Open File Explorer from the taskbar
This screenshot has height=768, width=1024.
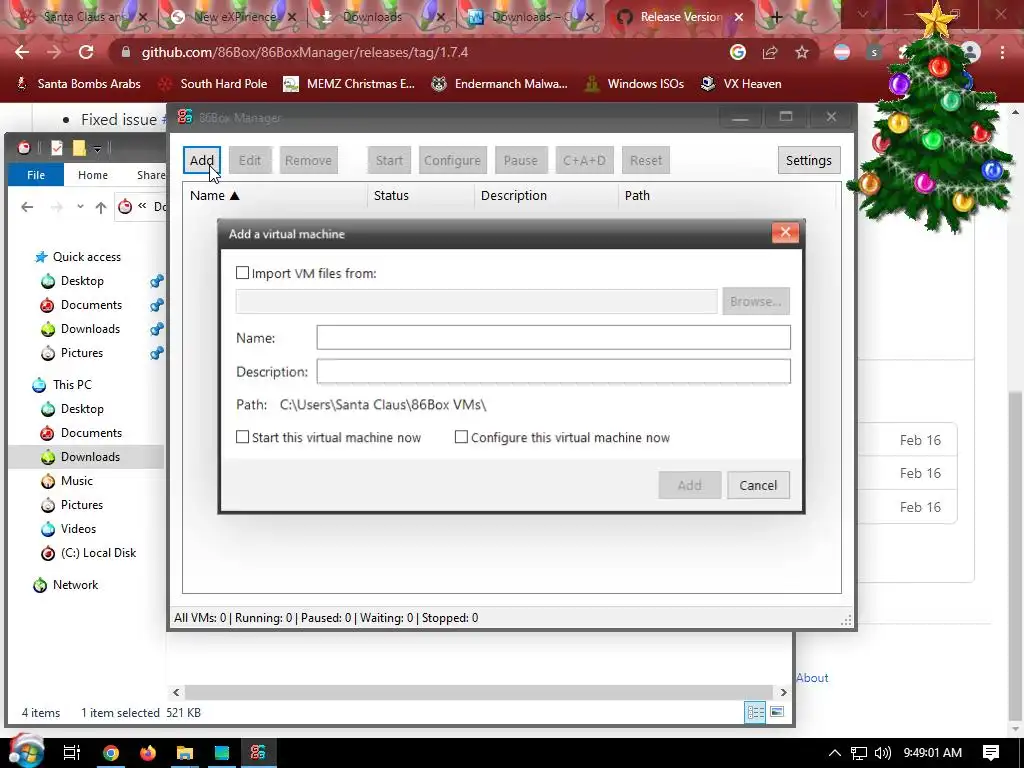click(x=185, y=753)
